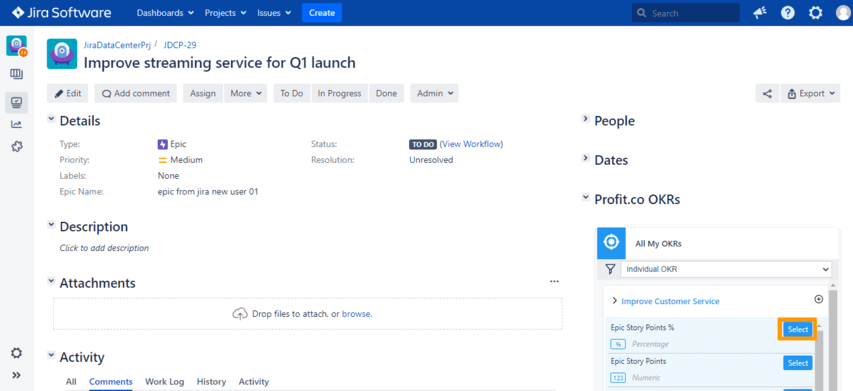This screenshot has height=391, width=853.
Task: Switch to the Comments tab
Action: pos(111,382)
